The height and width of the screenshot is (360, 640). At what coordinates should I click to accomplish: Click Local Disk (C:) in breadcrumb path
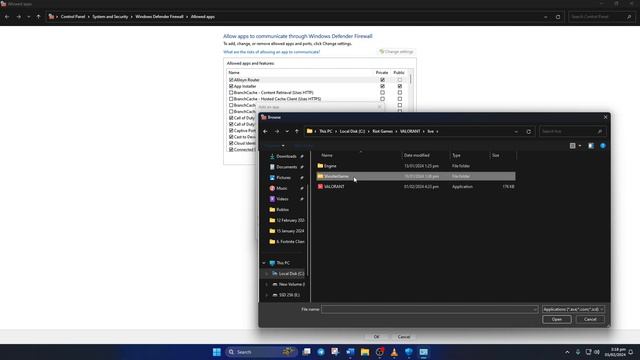tap(352, 131)
